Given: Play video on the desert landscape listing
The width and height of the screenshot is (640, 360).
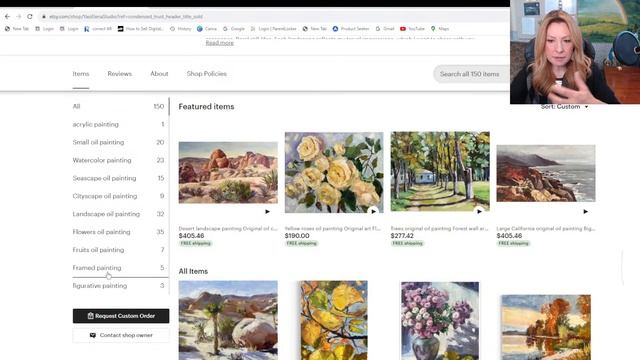Looking at the screenshot, I should (x=267, y=211).
